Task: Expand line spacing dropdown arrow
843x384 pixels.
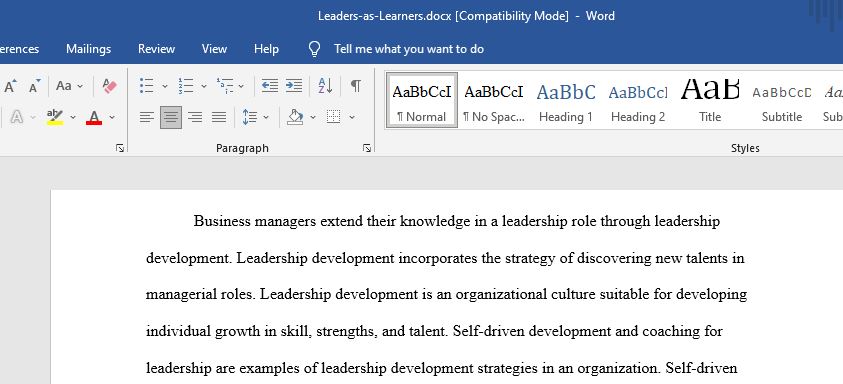Action: 266,117
